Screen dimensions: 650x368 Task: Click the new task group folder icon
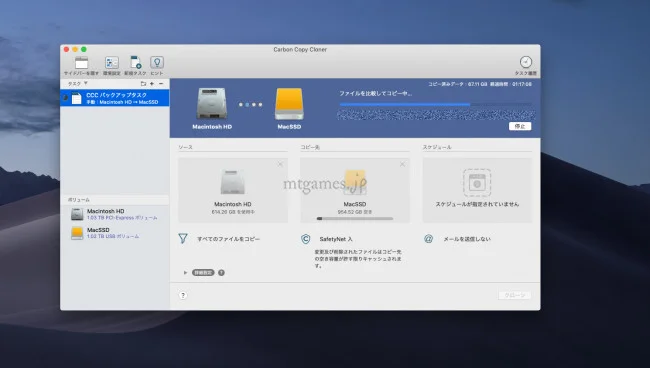[143, 84]
